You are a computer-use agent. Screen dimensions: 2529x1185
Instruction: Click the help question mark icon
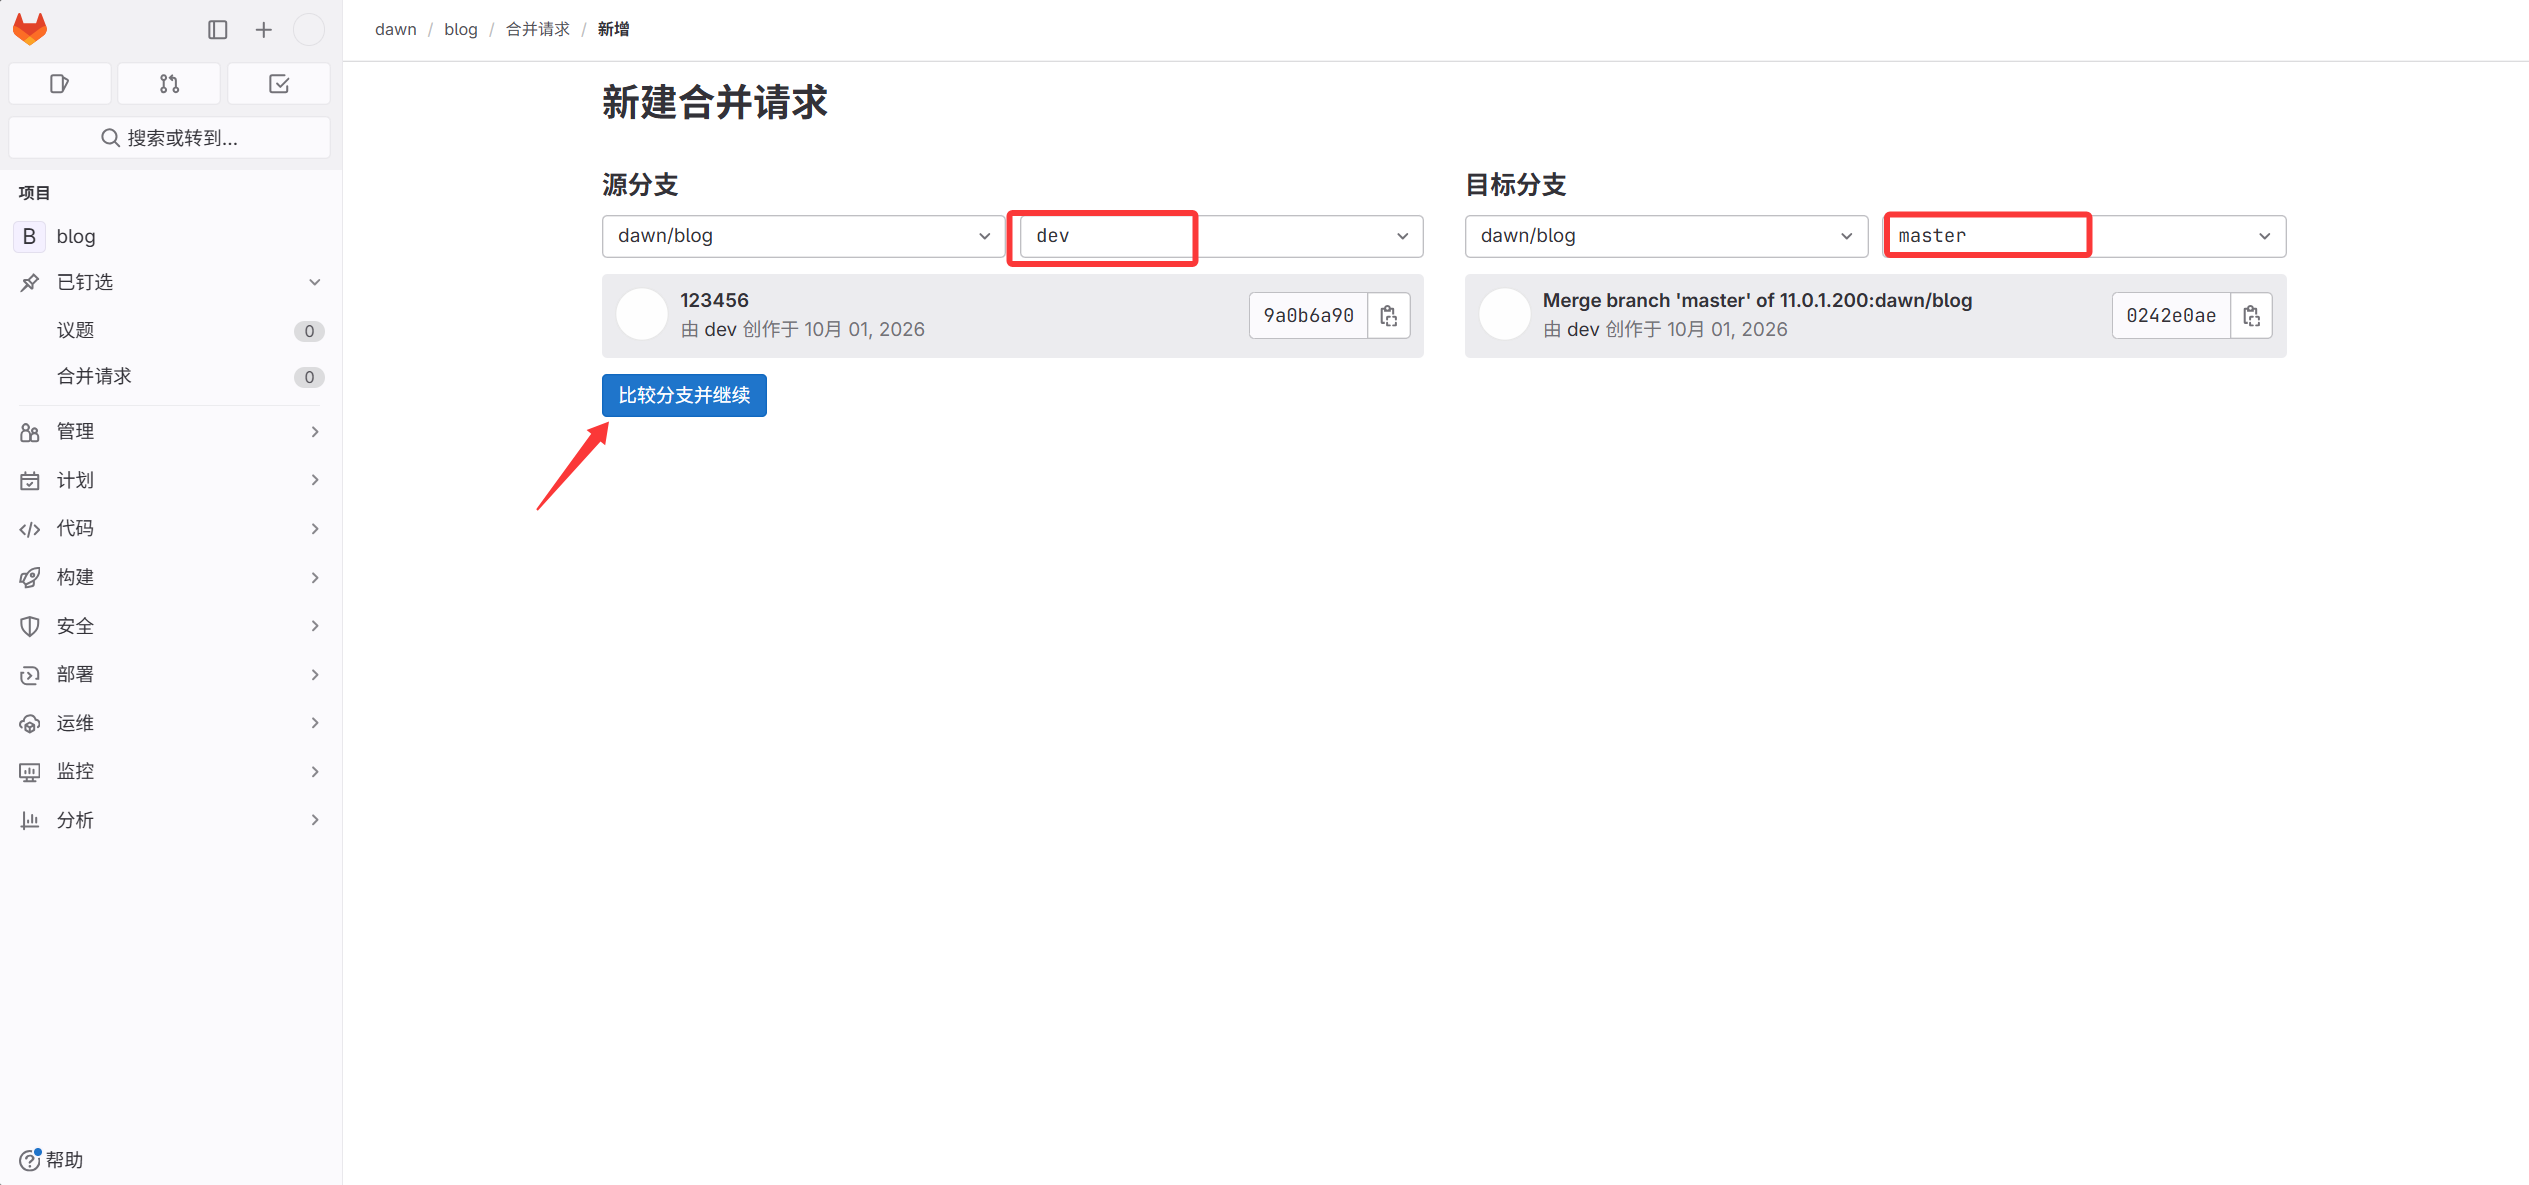click(x=30, y=1159)
